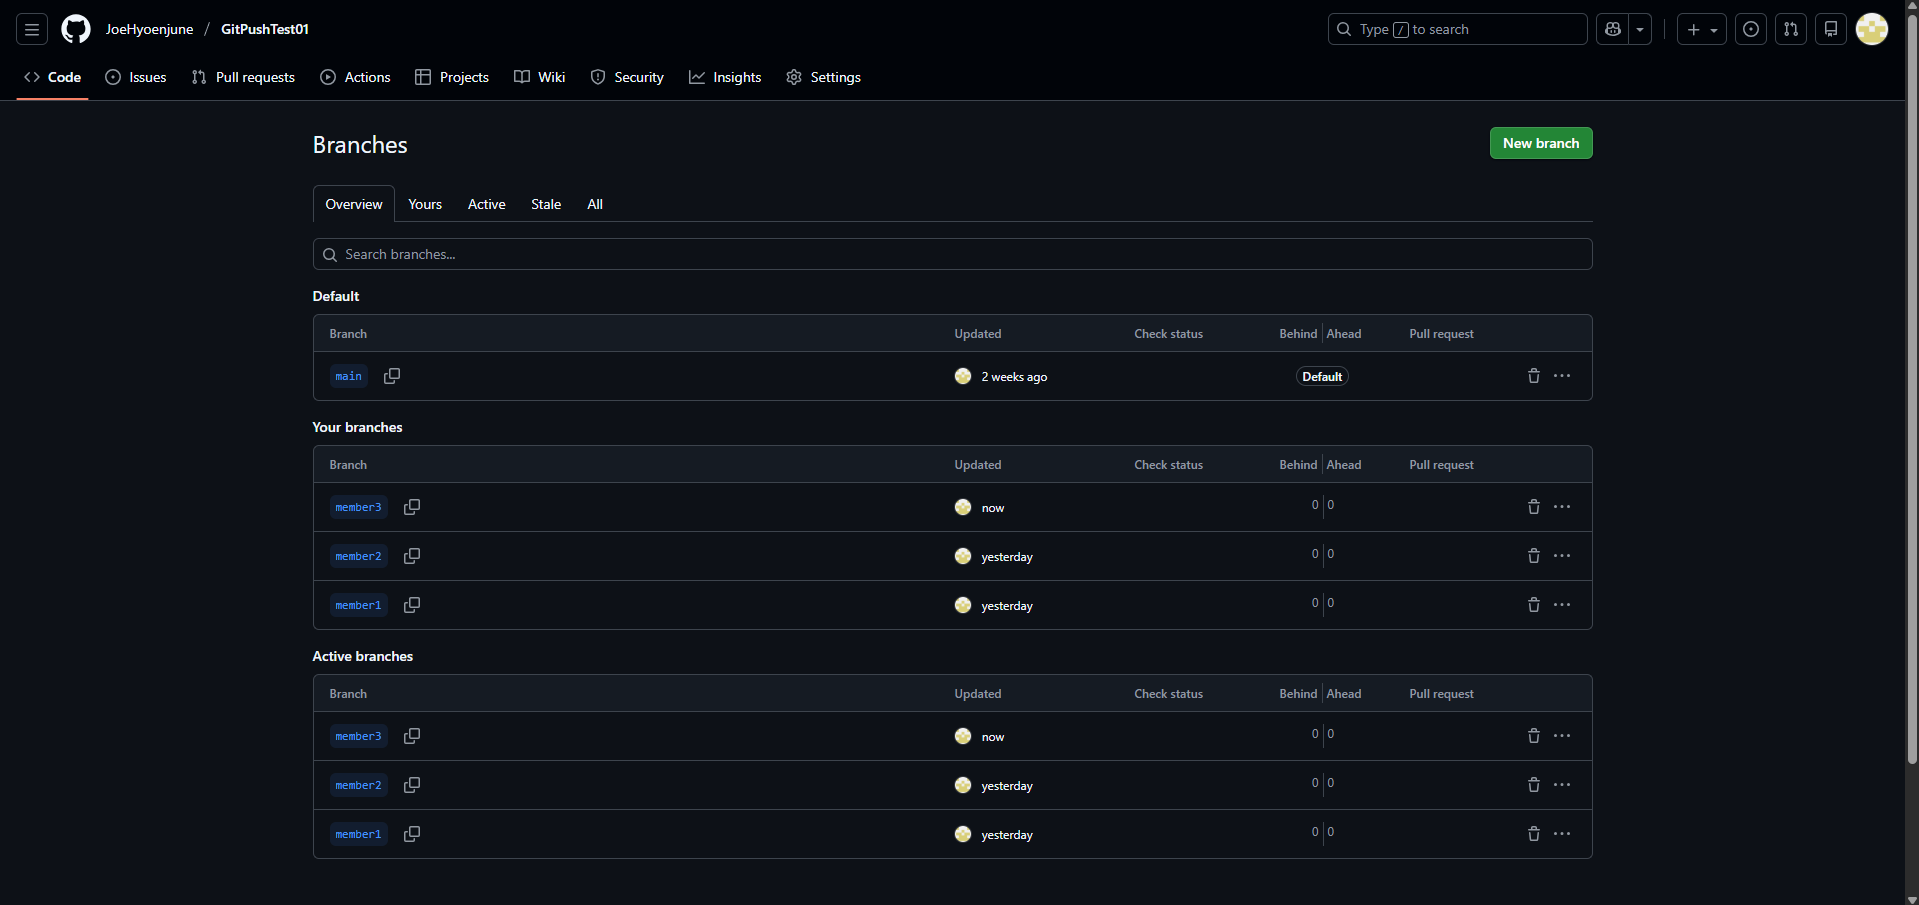Click the 'Default' badge on main row
1919x905 pixels.
[x=1322, y=377]
